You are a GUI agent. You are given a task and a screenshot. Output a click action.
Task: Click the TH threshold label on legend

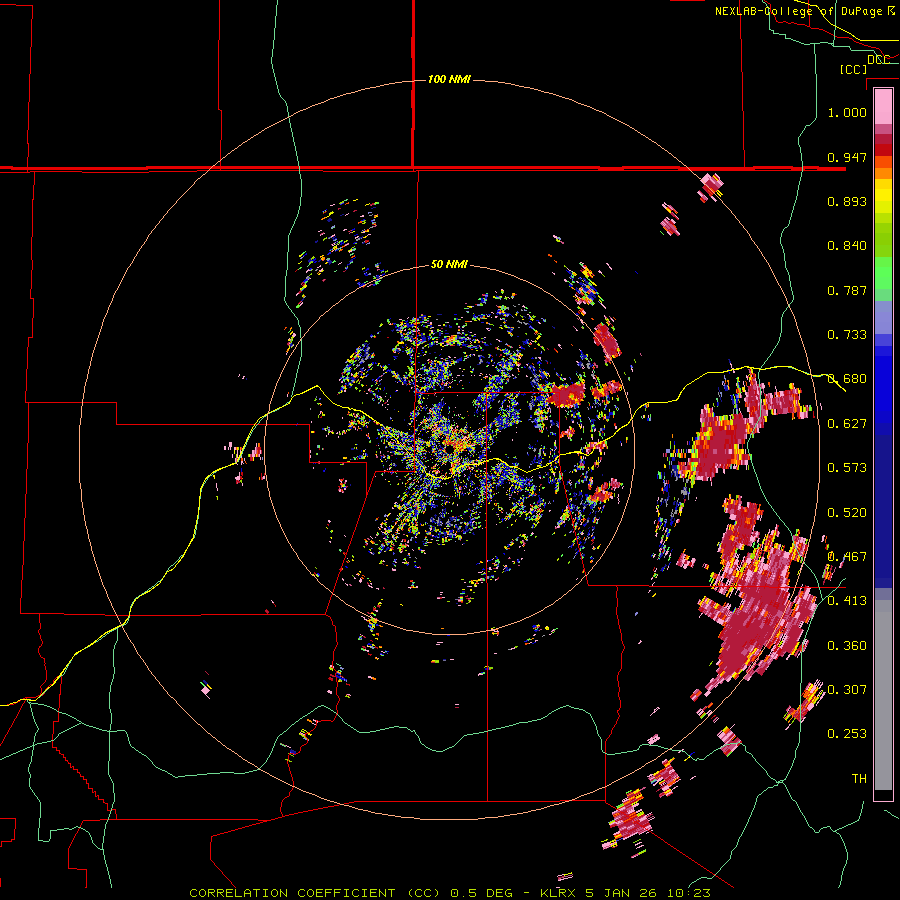[859, 779]
